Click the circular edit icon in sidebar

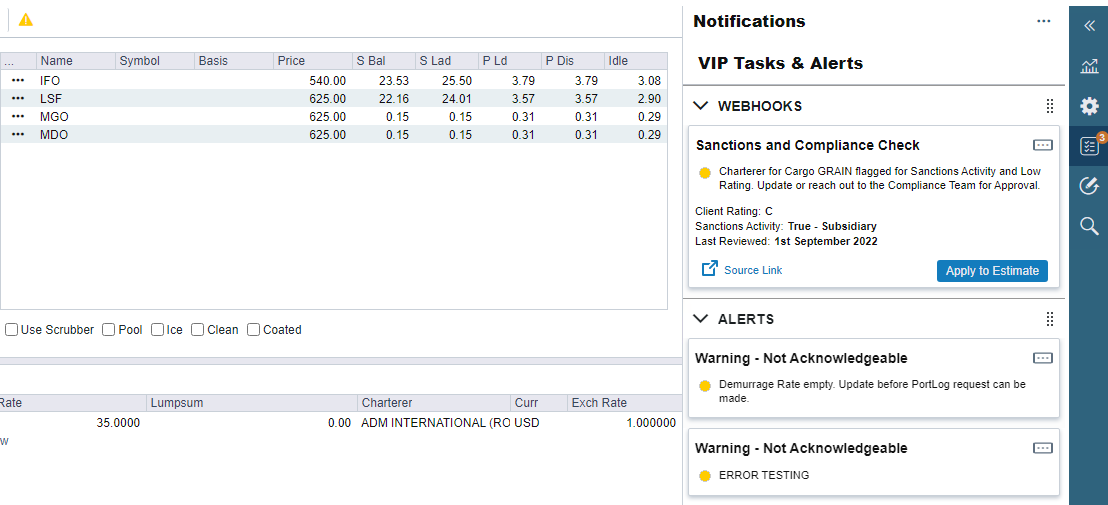click(1089, 186)
